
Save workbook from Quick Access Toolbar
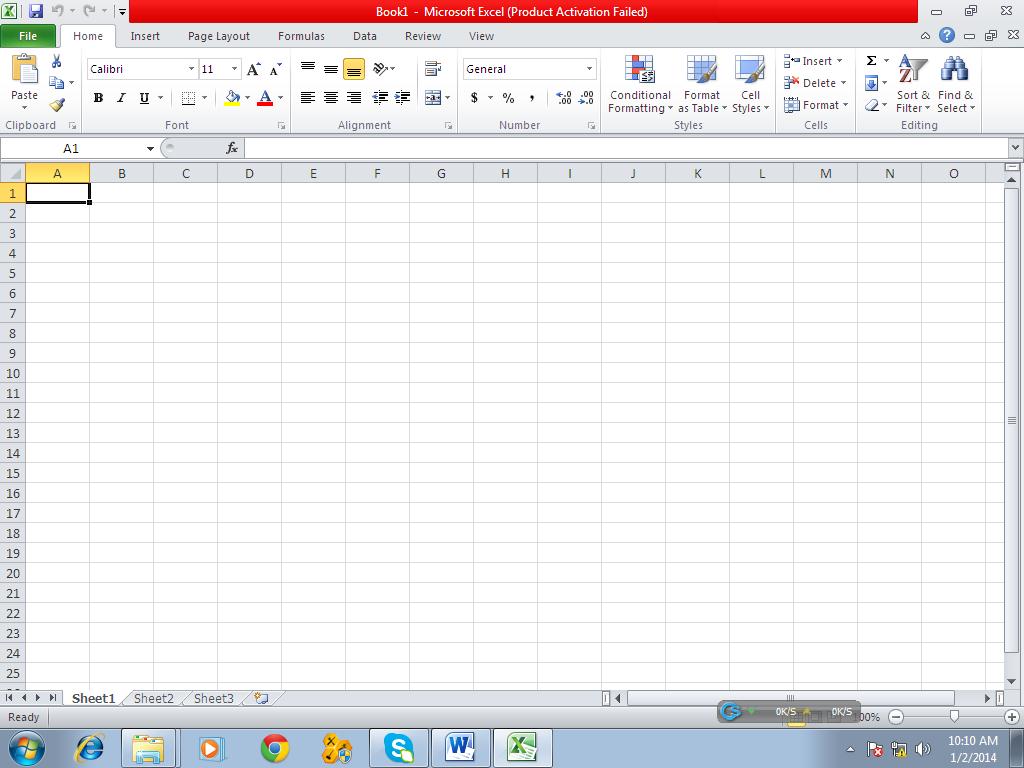(x=35, y=11)
